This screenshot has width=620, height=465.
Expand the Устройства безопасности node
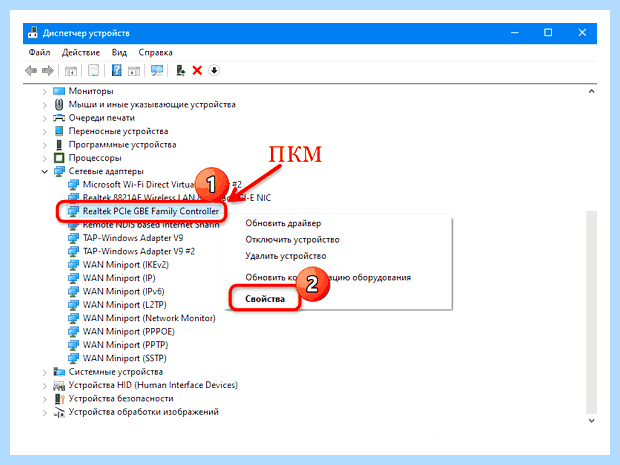click(x=44, y=399)
